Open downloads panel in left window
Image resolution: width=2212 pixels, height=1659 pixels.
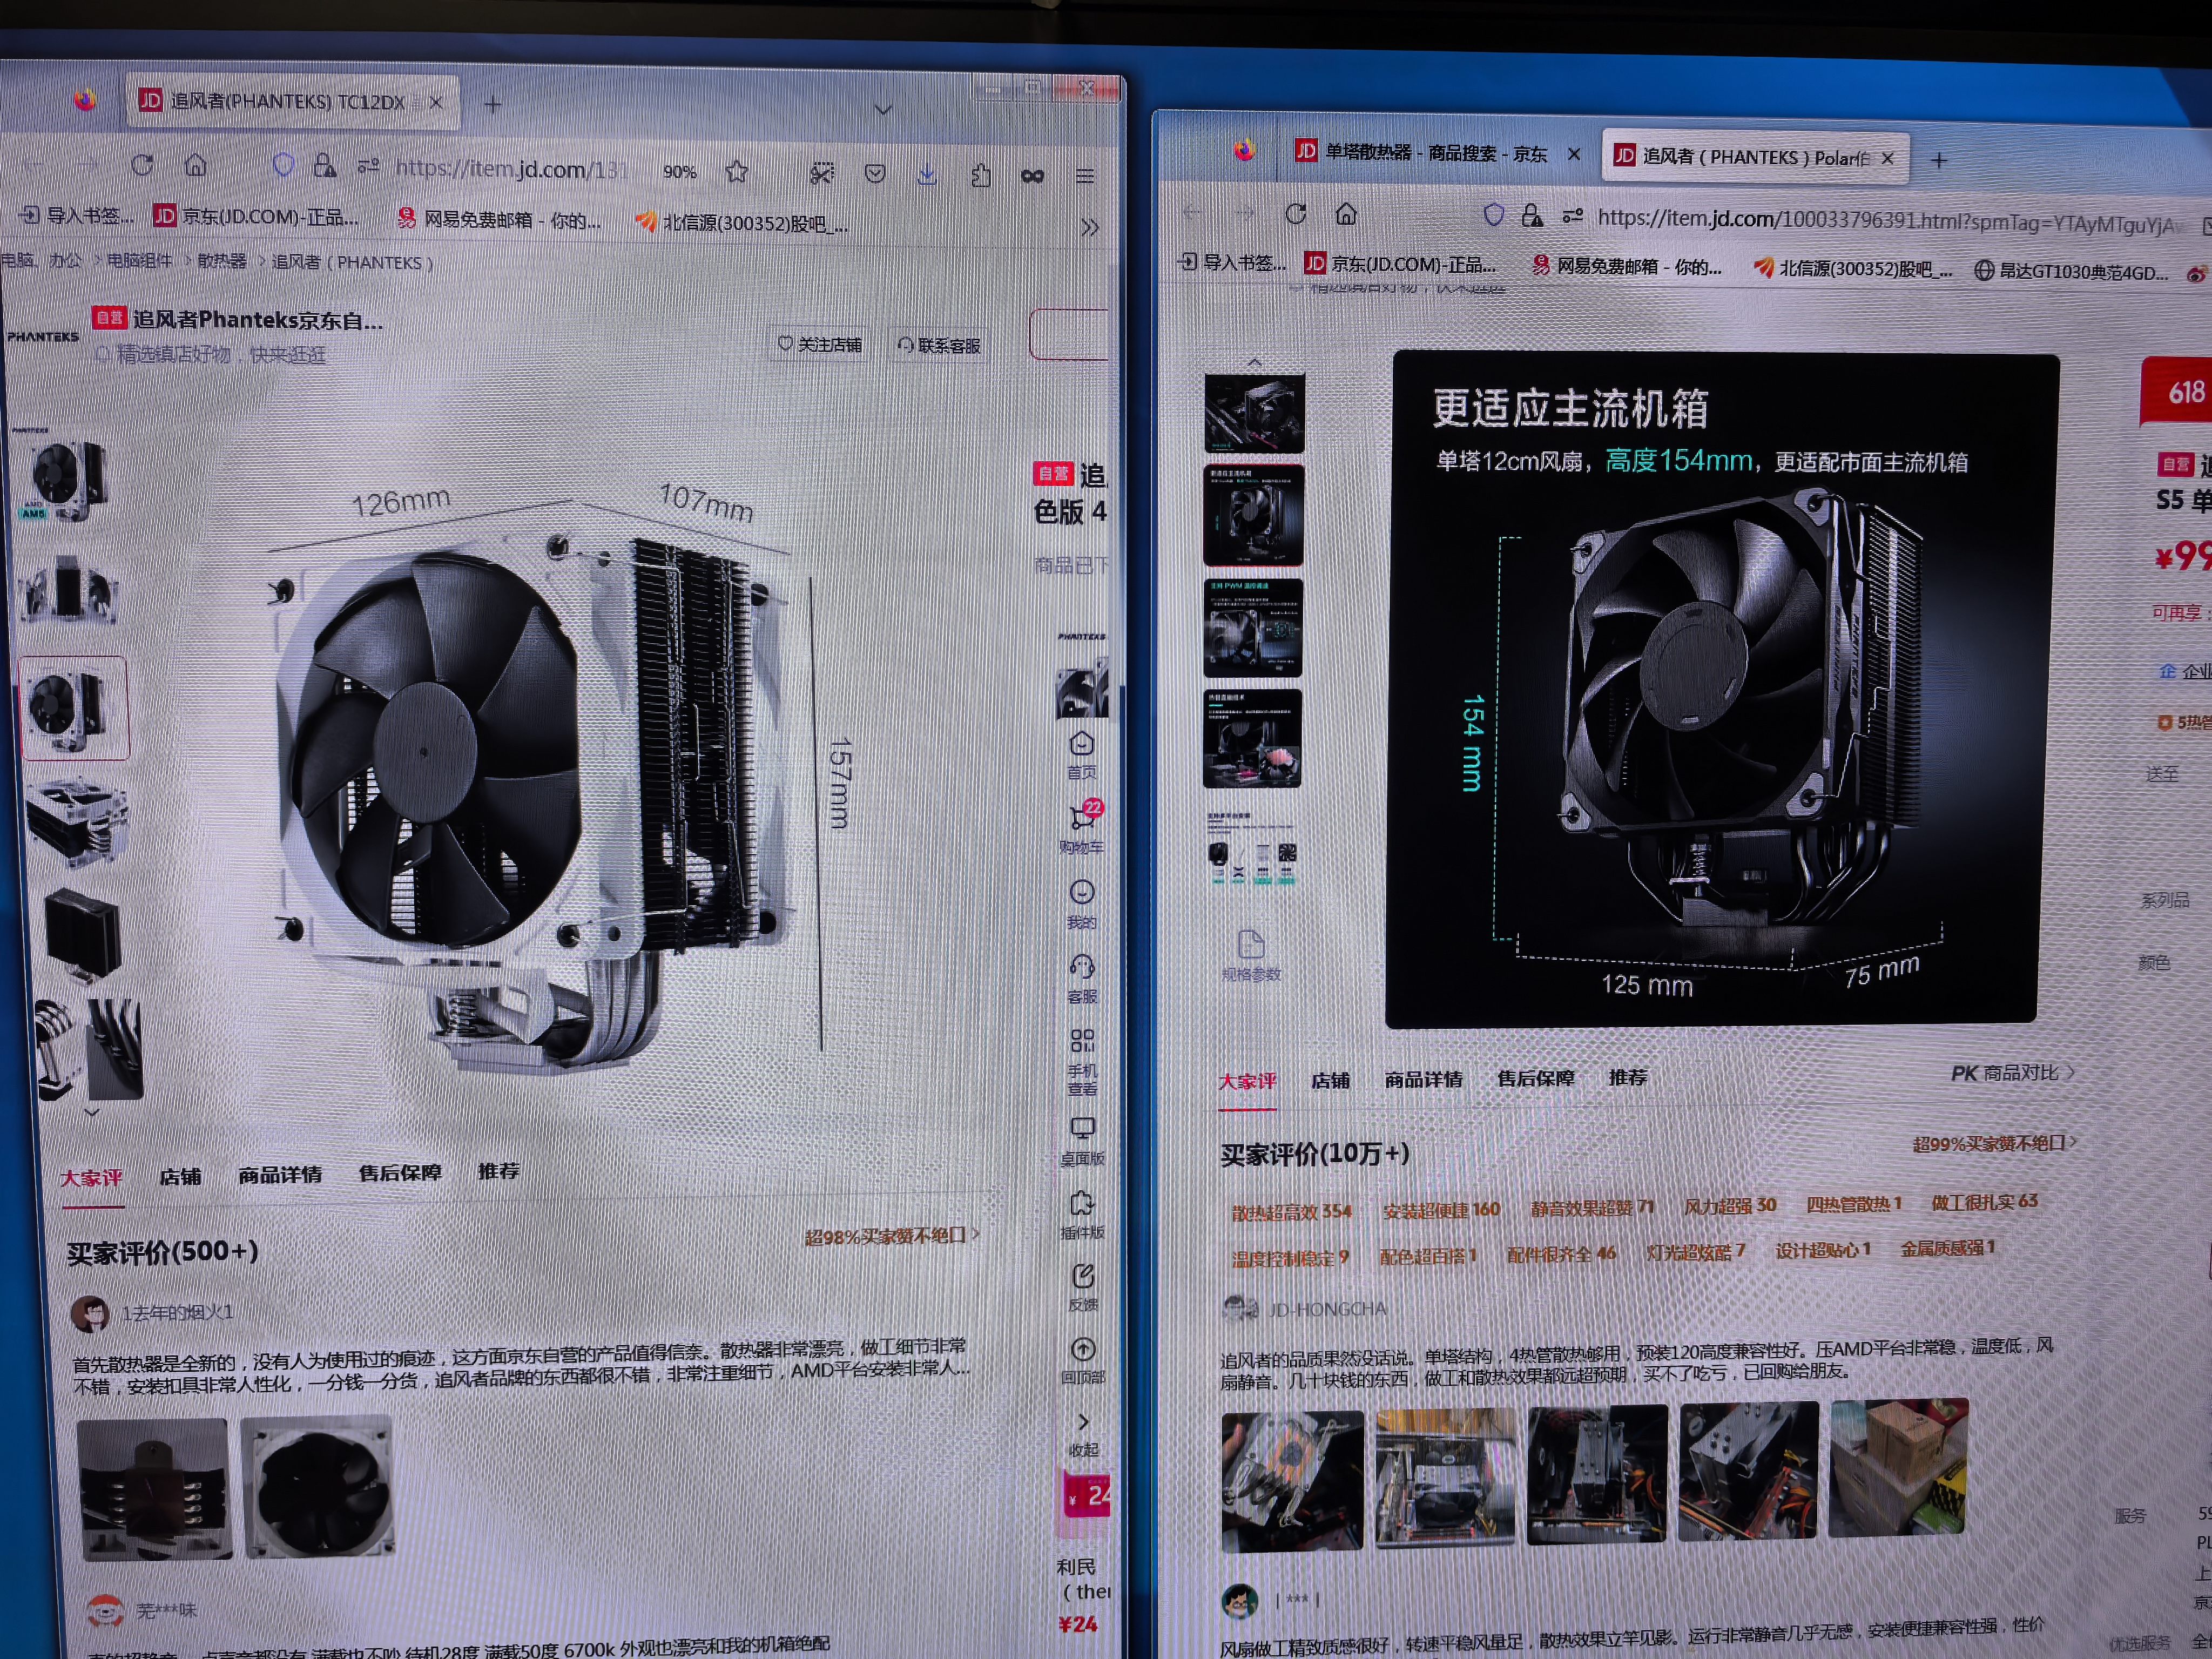pos(927,175)
